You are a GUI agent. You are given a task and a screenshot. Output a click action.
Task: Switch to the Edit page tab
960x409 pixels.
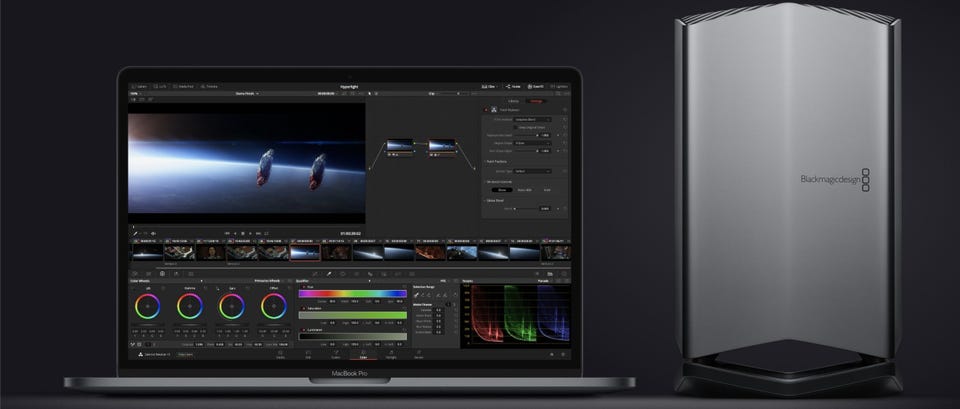click(x=308, y=354)
